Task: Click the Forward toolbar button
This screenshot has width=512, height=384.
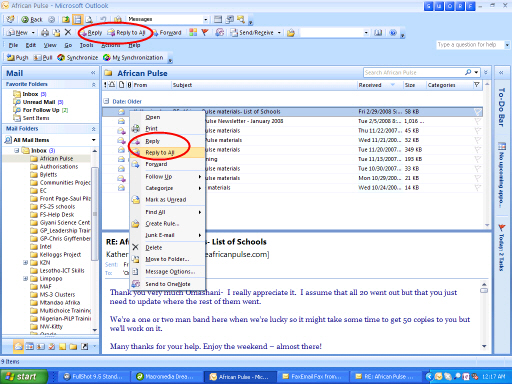Action: pyautogui.click(x=167, y=33)
